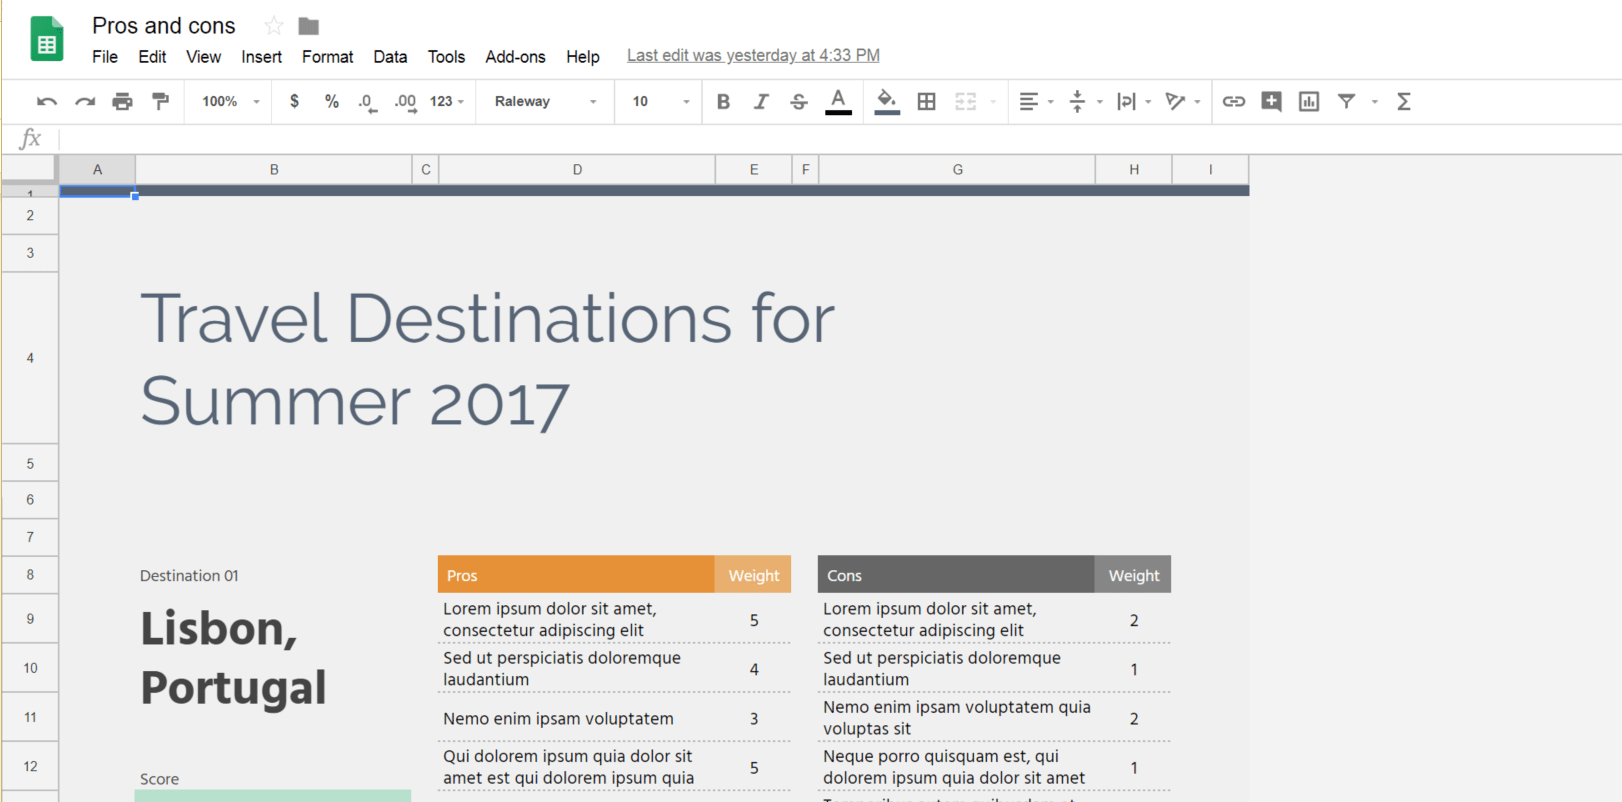
Task: Open the Borders grid tool
Action: (926, 101)
